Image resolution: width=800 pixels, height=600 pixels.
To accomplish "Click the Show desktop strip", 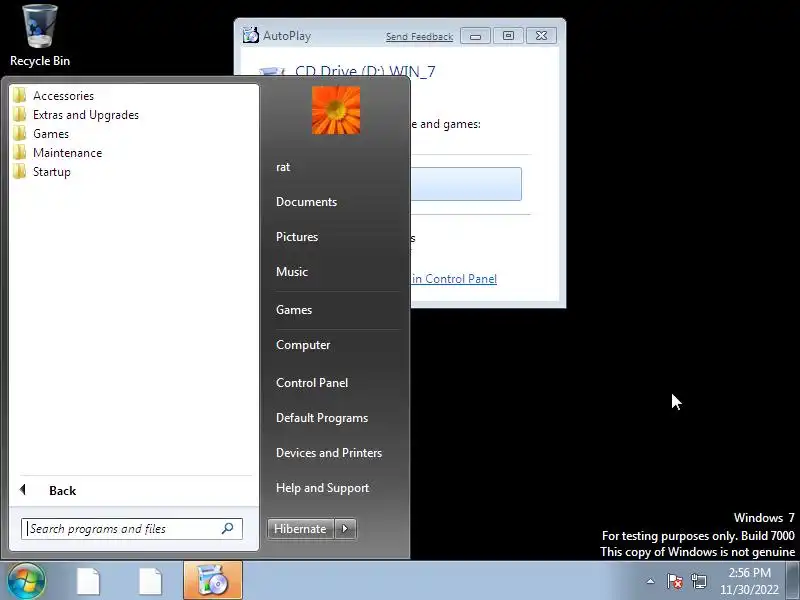I will [793, 581].
